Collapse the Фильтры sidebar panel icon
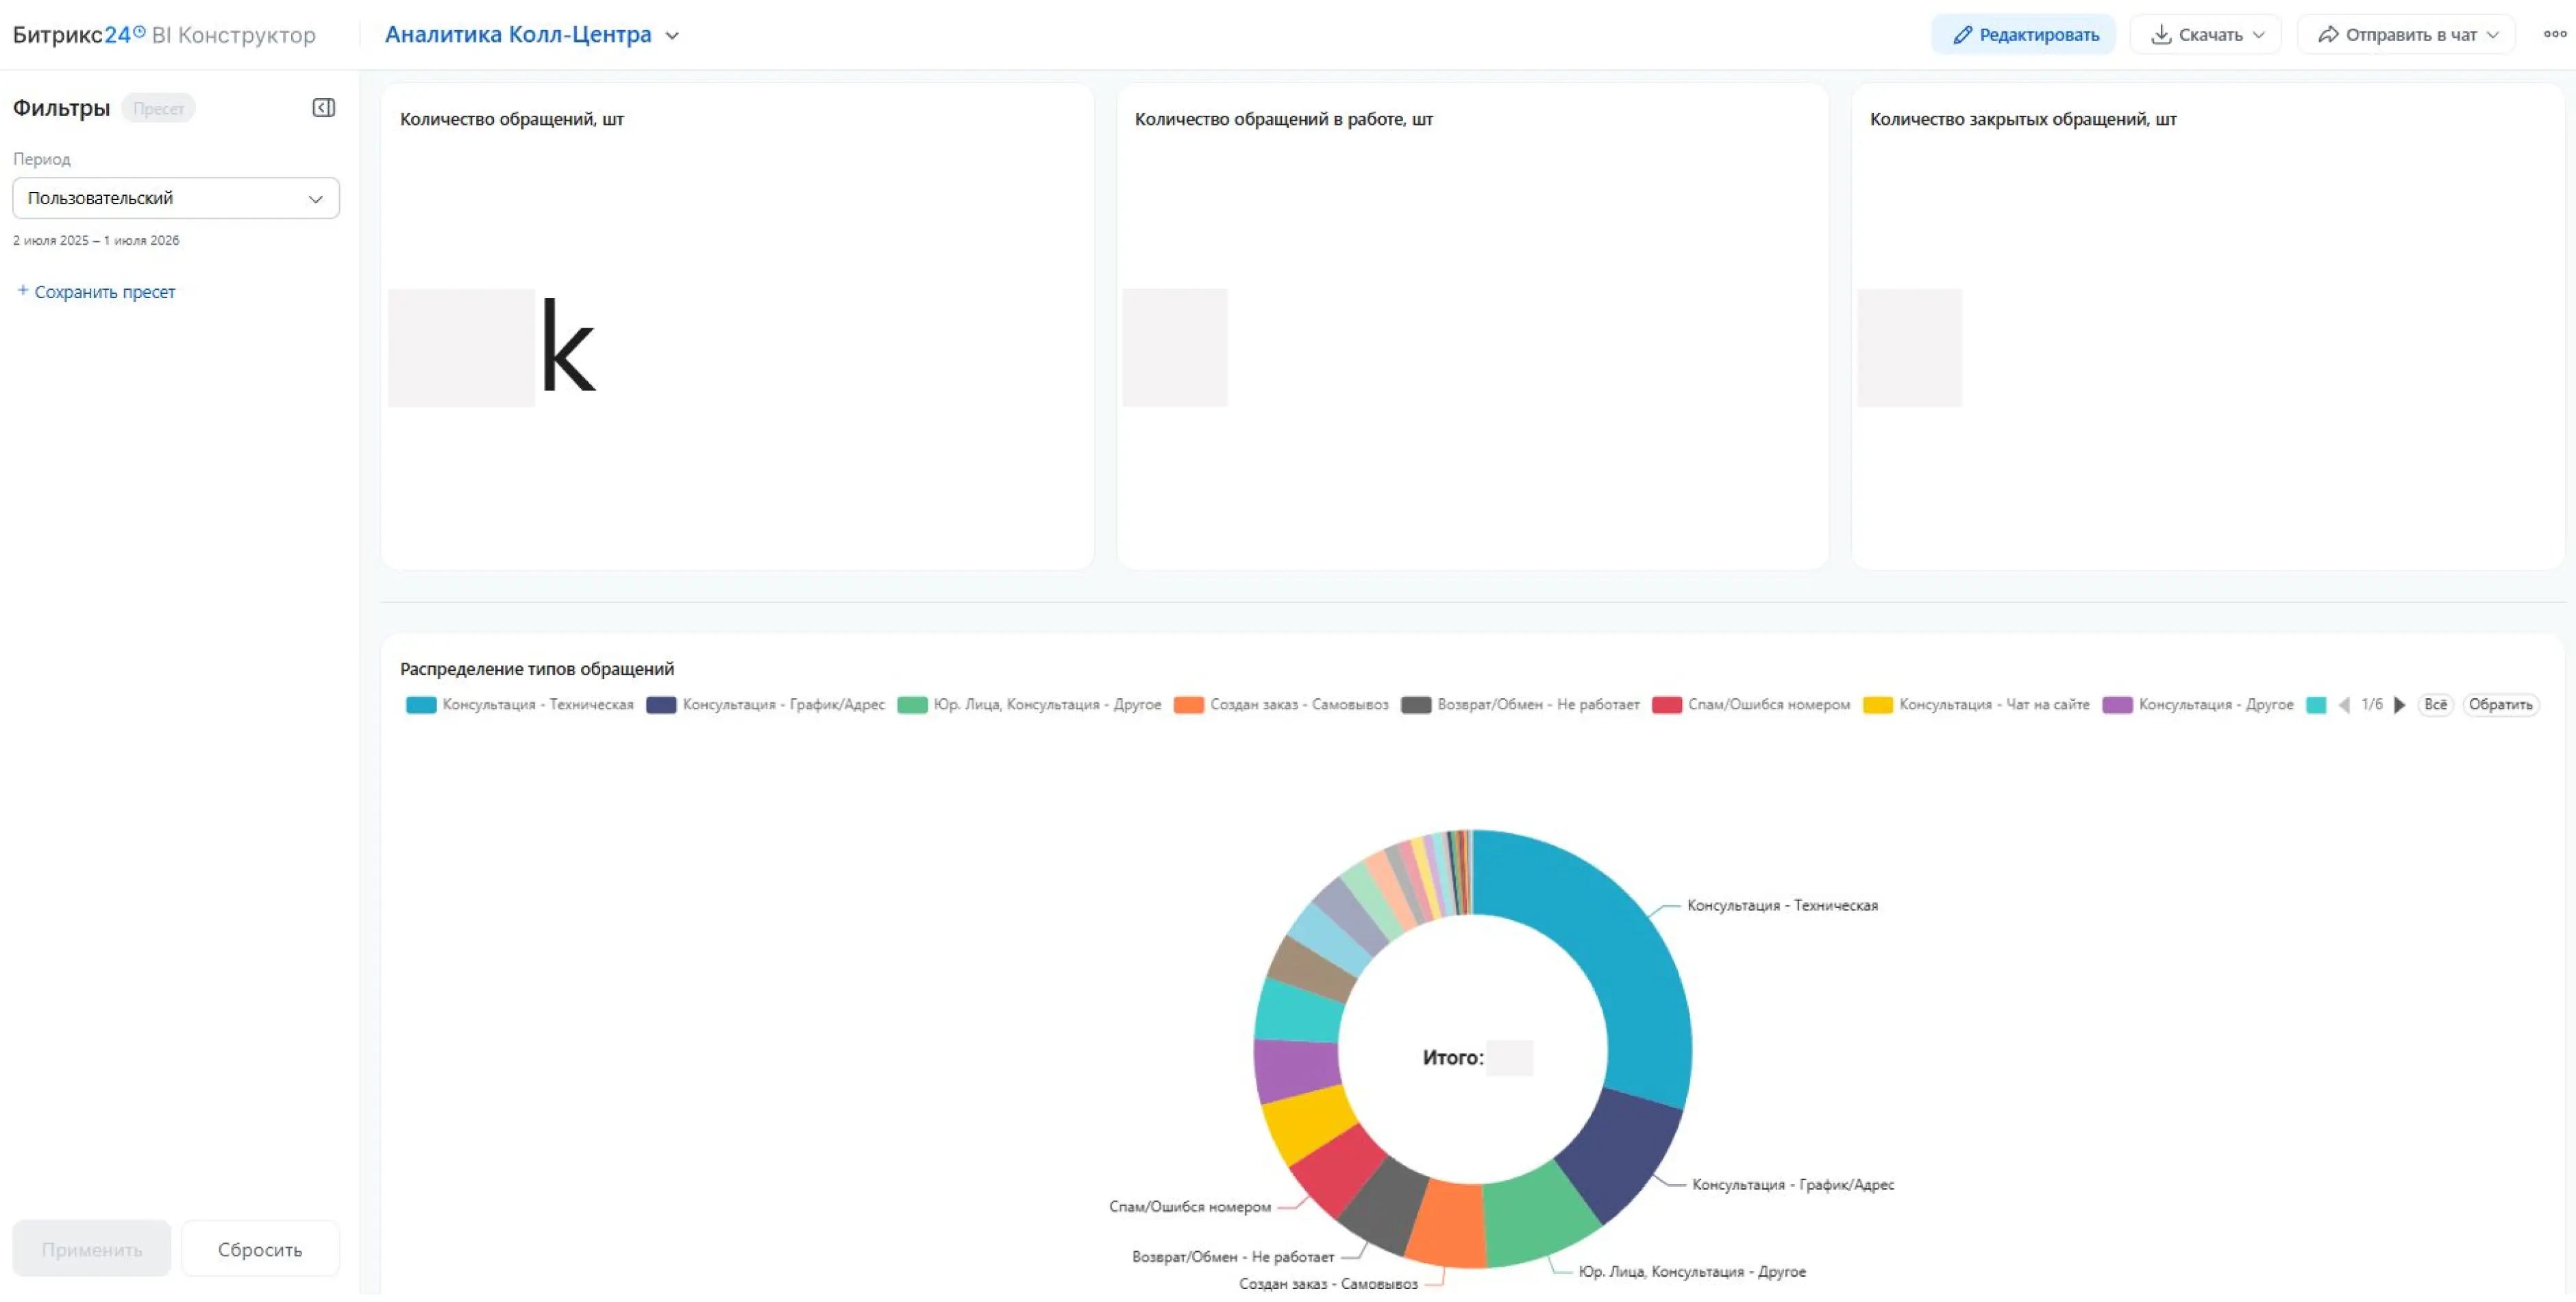Screen dimensions: 2576x1302 point(323,108)
